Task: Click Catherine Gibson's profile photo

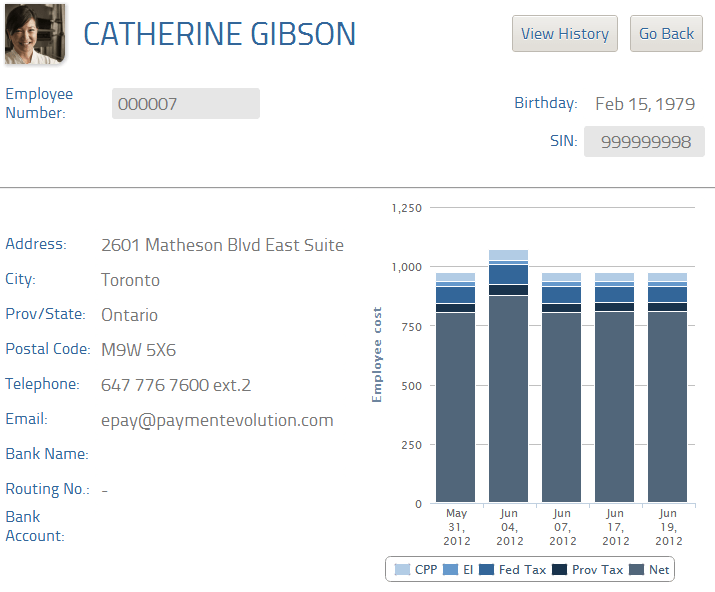Action: (35, 34)
